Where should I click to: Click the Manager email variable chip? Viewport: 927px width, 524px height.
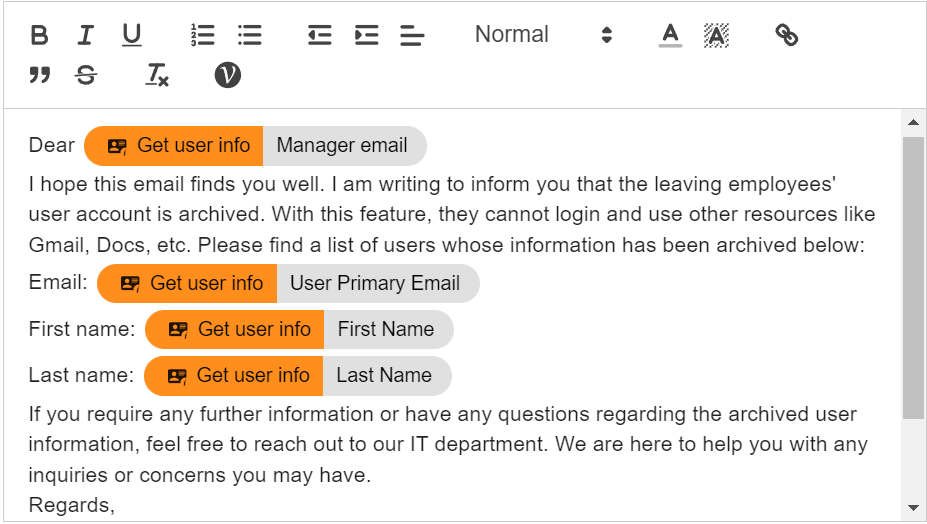(342, 146)
